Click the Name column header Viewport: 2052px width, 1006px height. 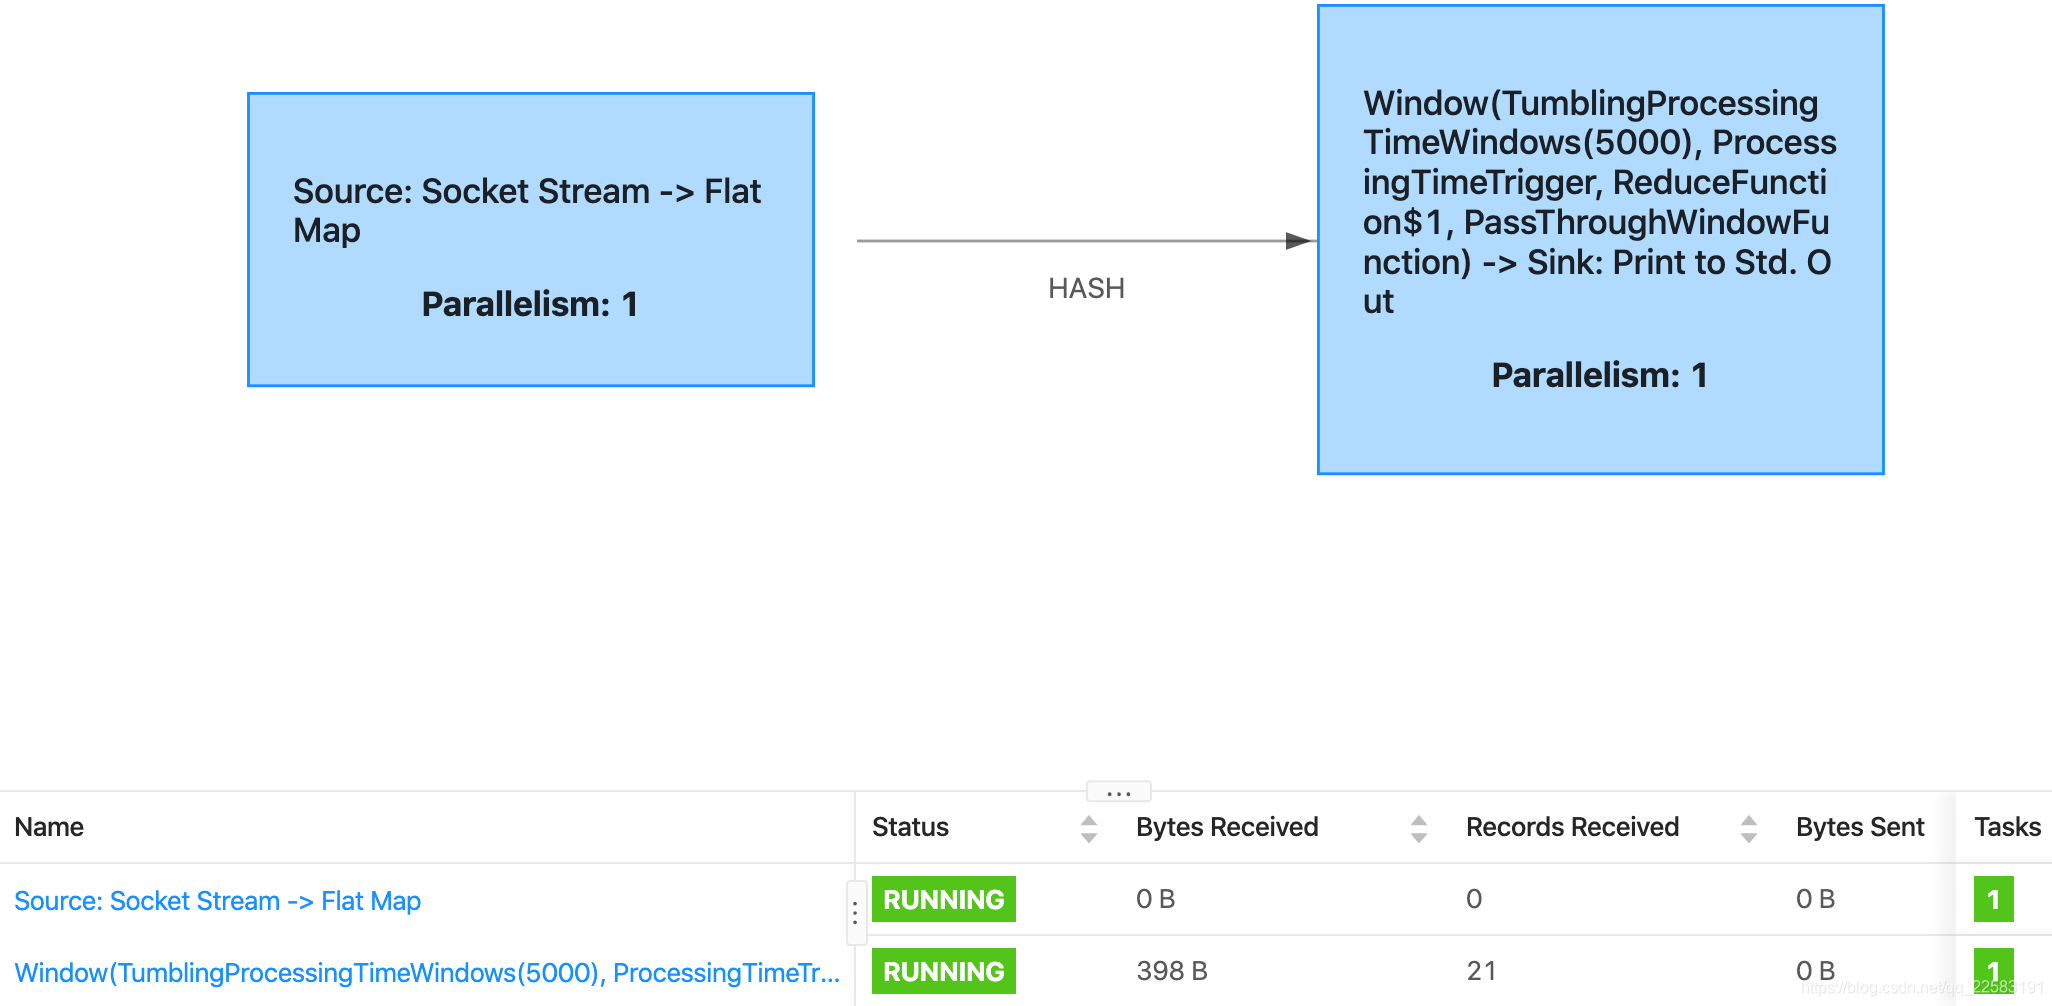(49, 827)
